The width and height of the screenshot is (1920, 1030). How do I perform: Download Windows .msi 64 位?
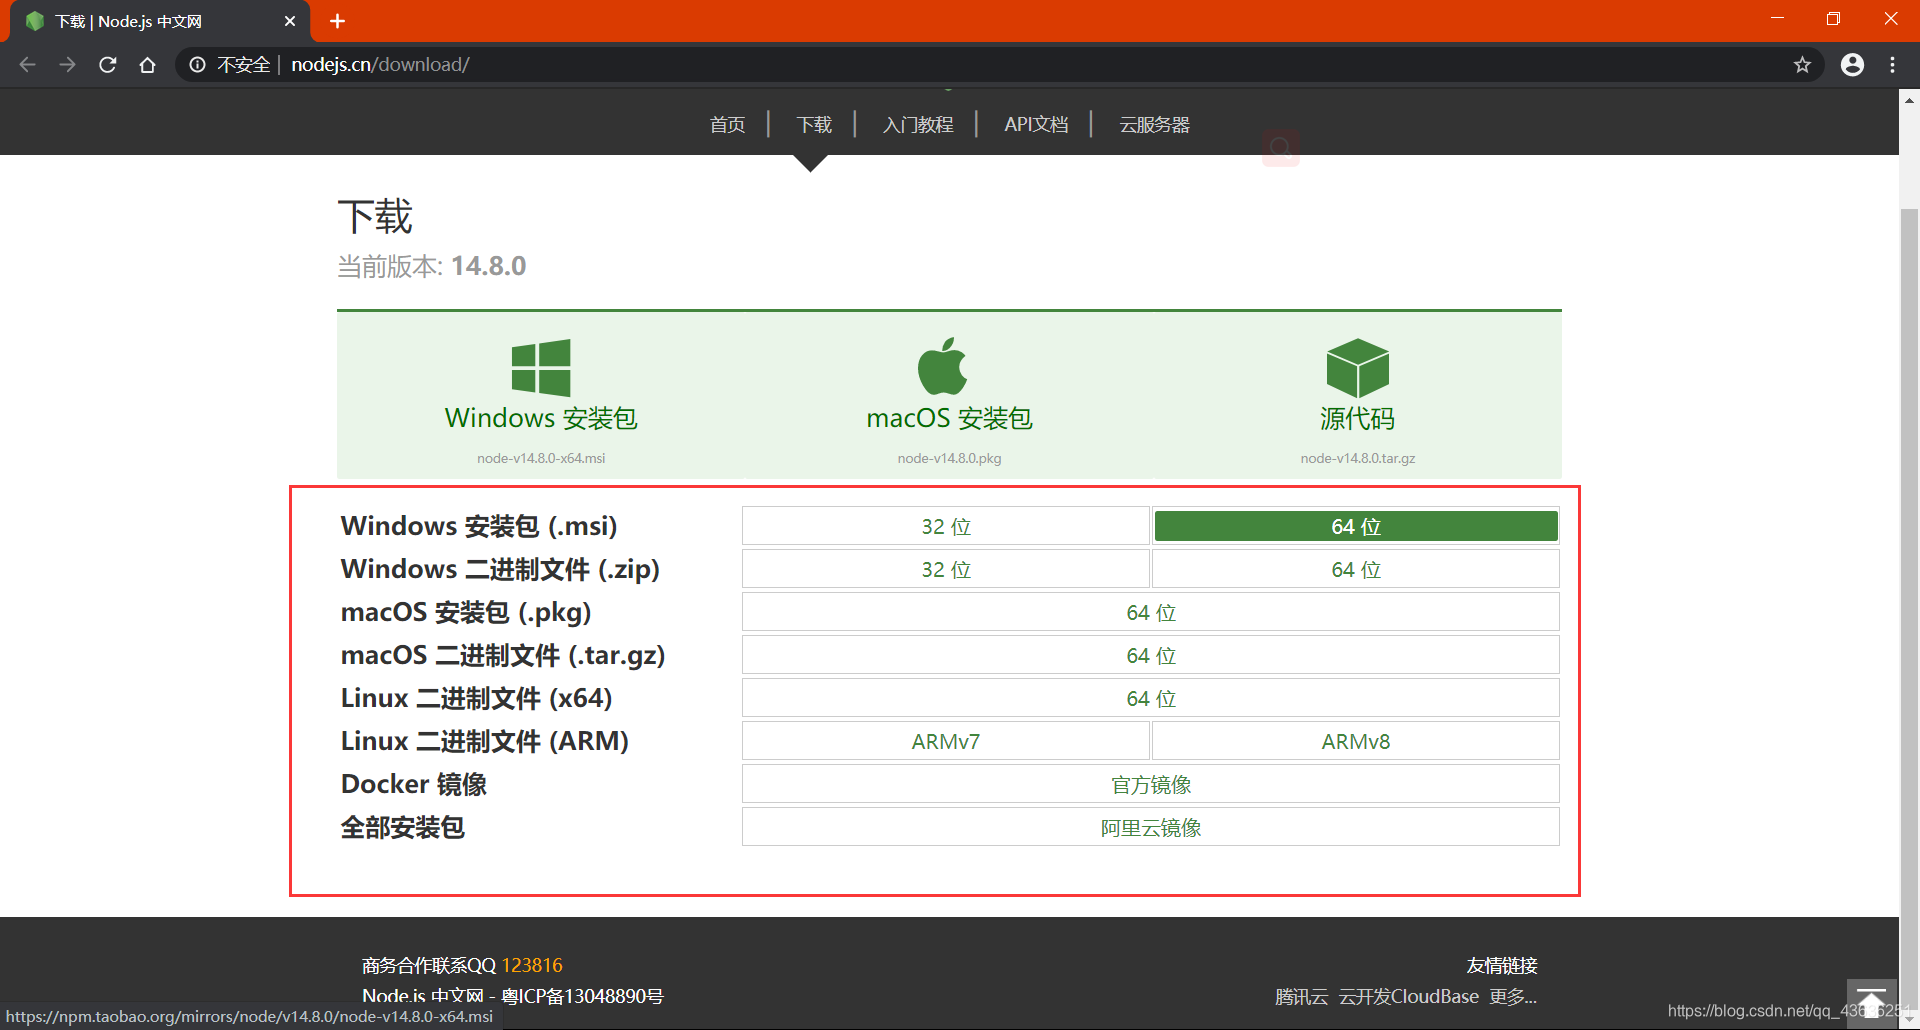coord(1356,526)
